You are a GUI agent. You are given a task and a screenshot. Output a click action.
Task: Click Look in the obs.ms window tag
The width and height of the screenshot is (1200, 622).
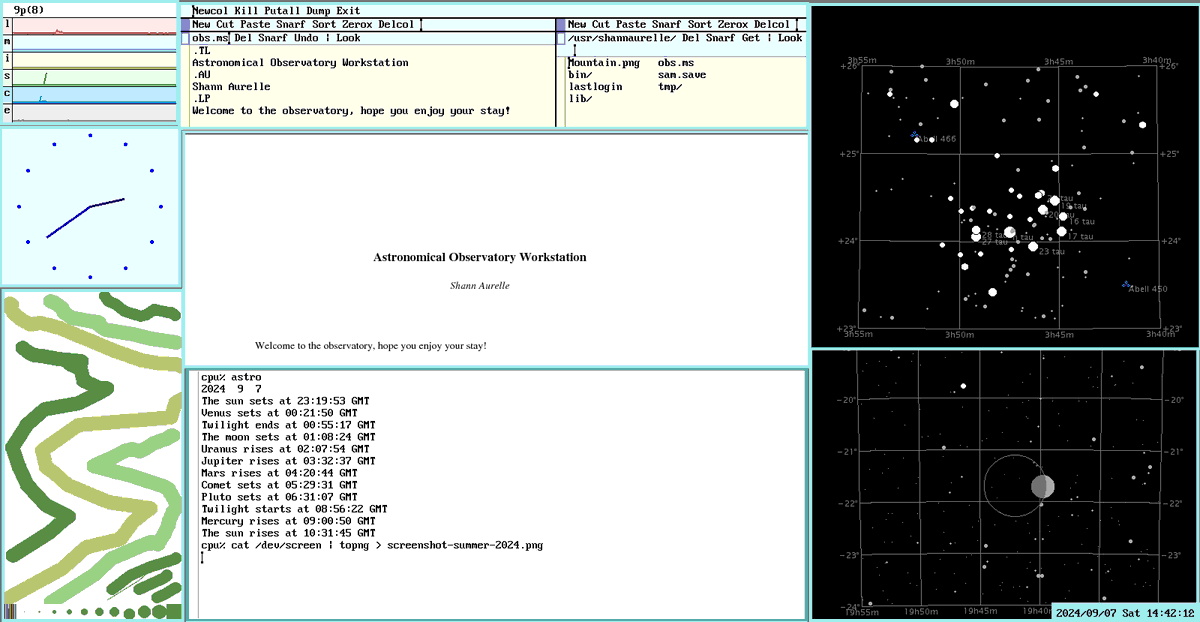[x=348, y=38]
